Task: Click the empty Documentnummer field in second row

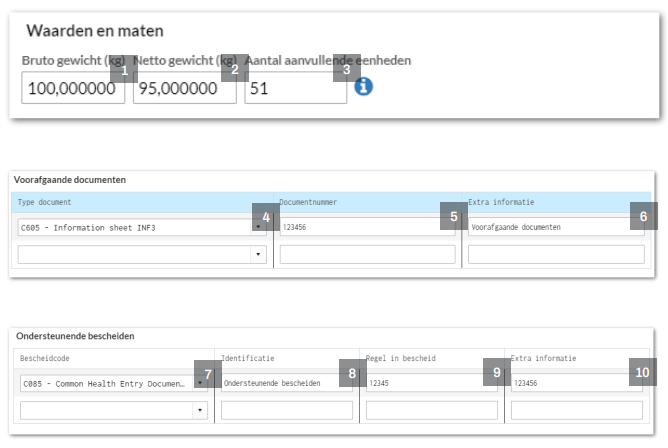Action: point(367,254)
